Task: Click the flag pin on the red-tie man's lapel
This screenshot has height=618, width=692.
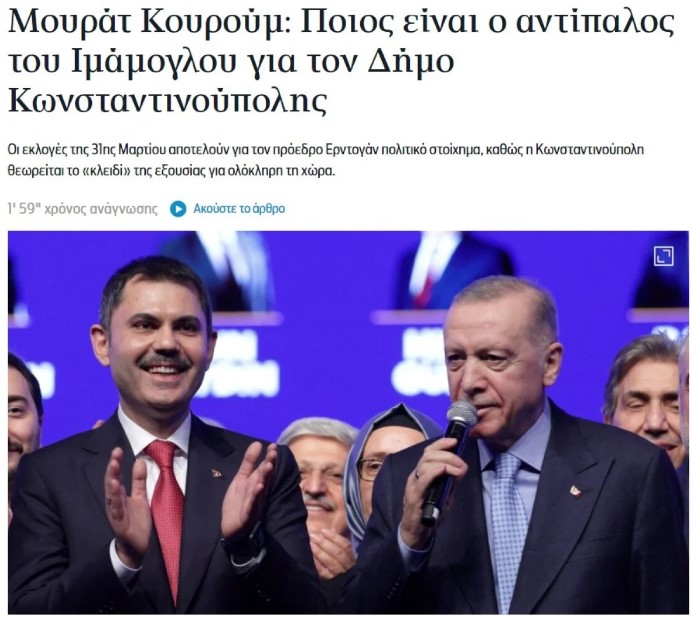Action: 217,475
